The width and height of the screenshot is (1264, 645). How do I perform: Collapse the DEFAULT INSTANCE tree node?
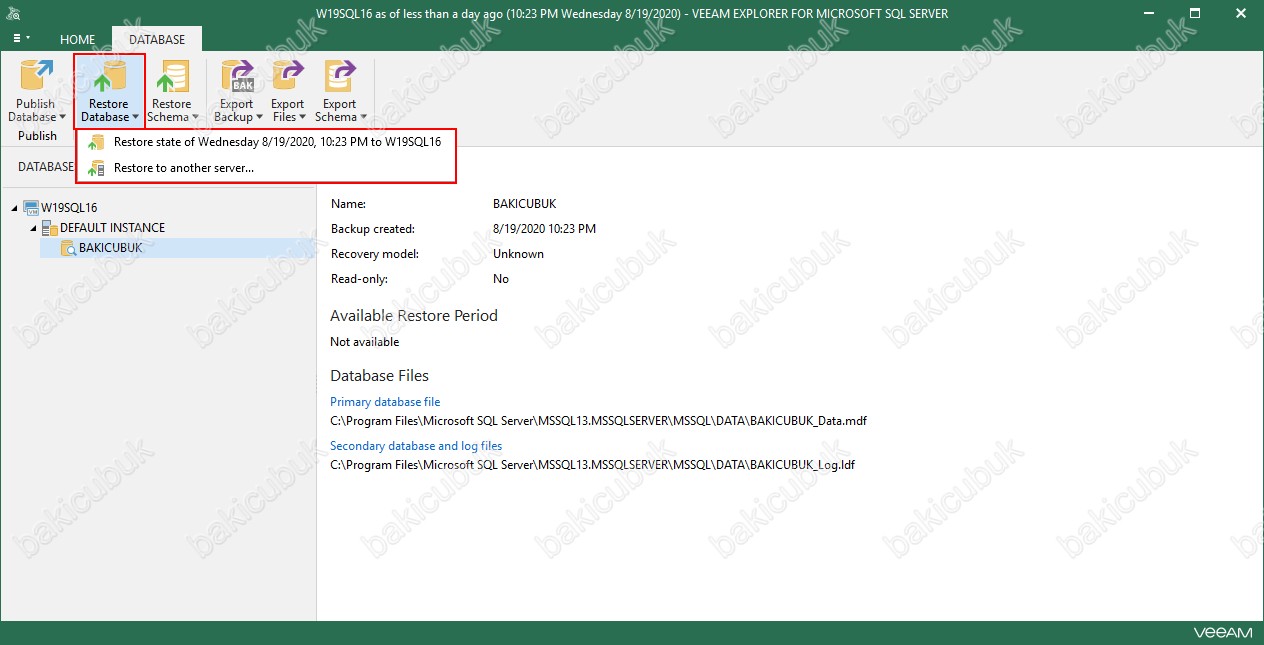(x=33, y=228)
